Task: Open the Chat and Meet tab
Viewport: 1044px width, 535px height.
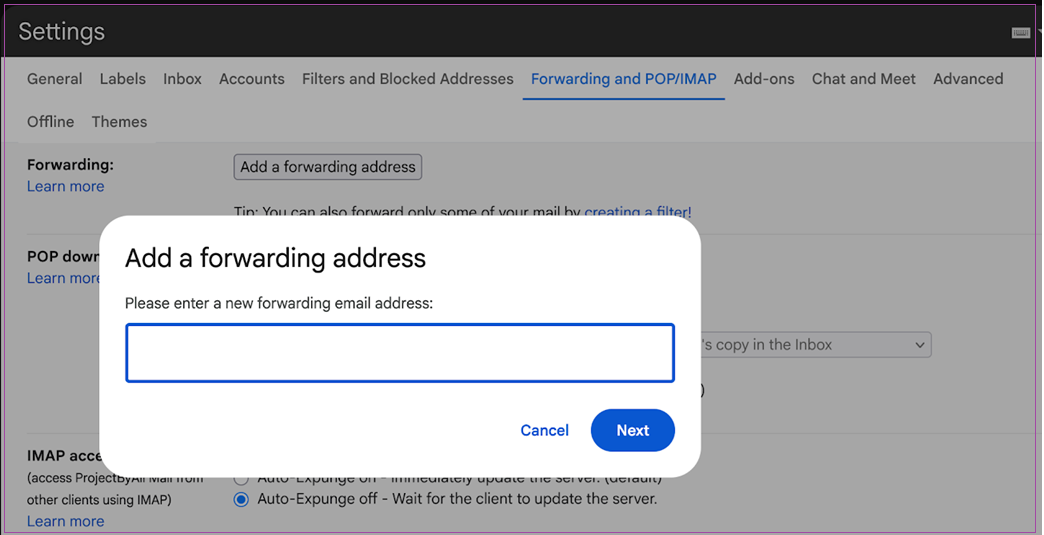Action: click(x=863, y=79)
